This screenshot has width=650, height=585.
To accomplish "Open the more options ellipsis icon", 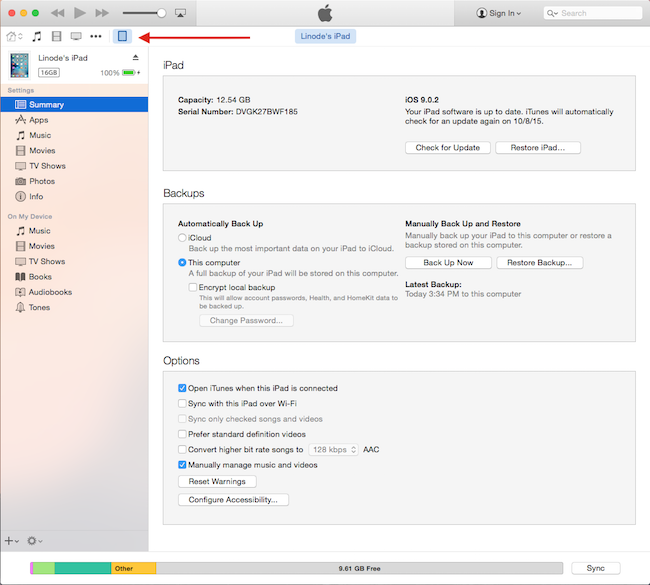I will coord(96,36).
